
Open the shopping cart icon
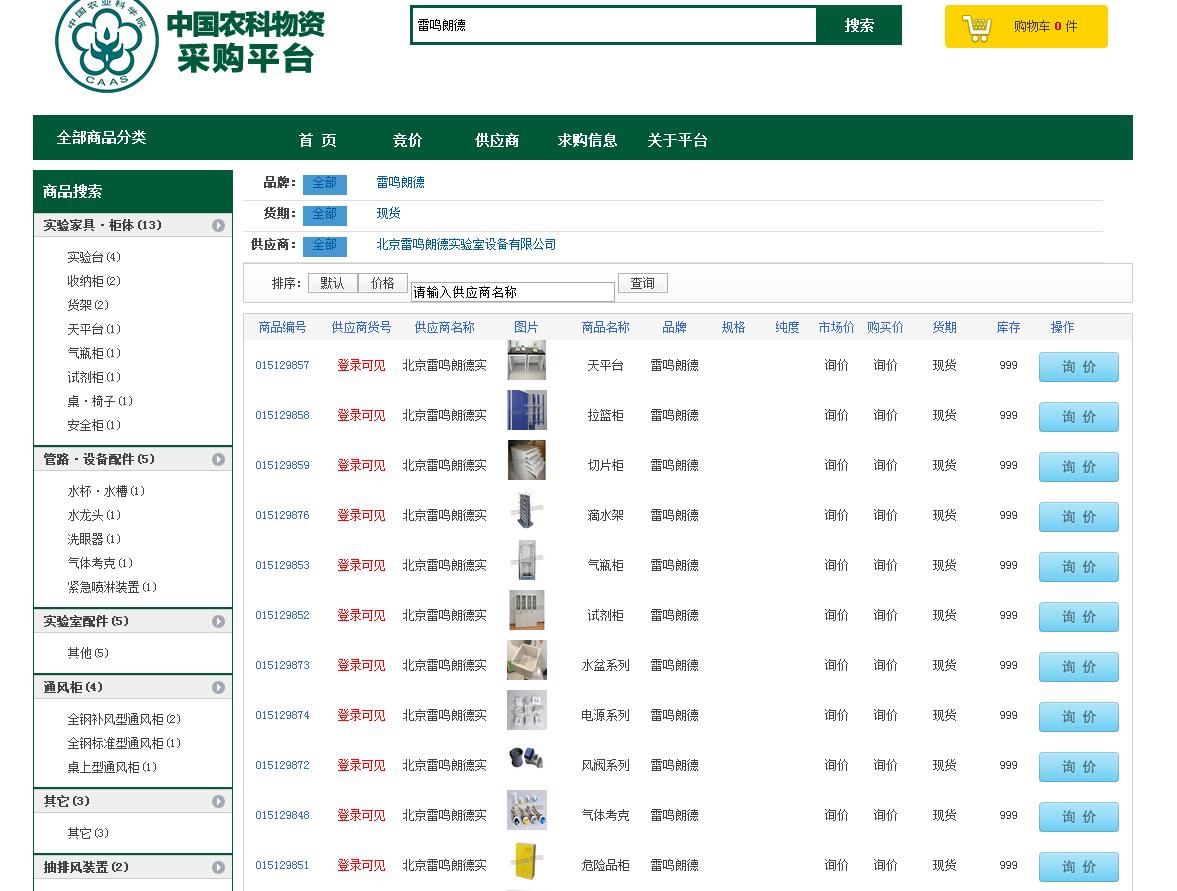(977, 28)
